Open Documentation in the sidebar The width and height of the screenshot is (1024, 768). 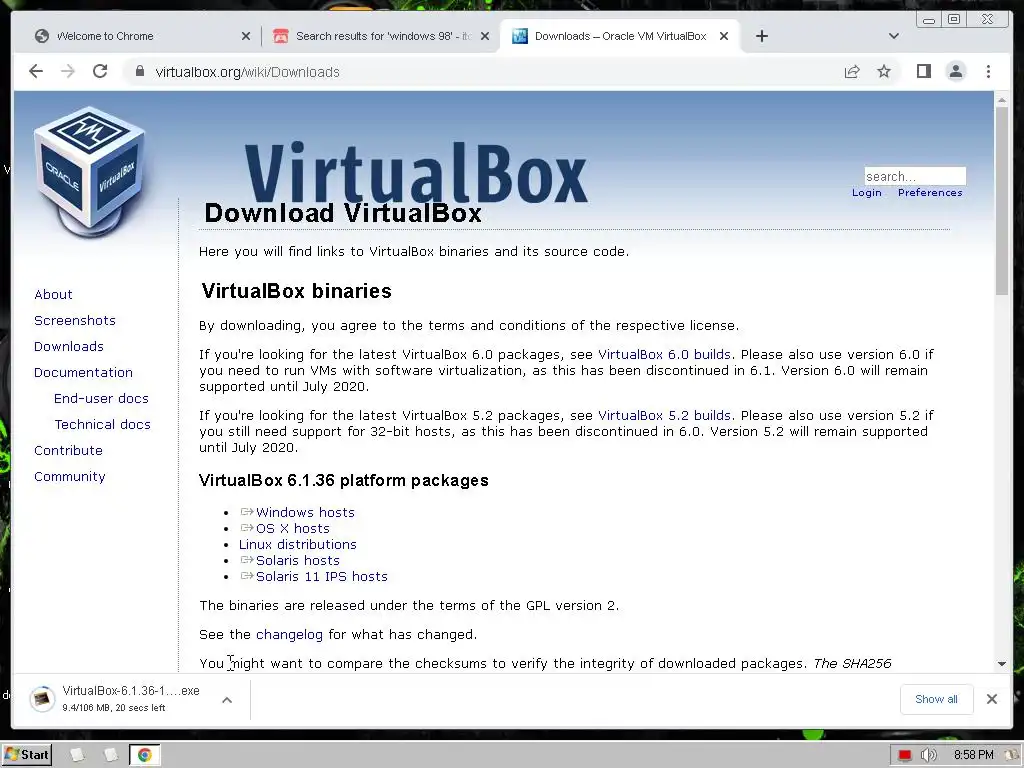pyautogui.click(x=83, y=373)
